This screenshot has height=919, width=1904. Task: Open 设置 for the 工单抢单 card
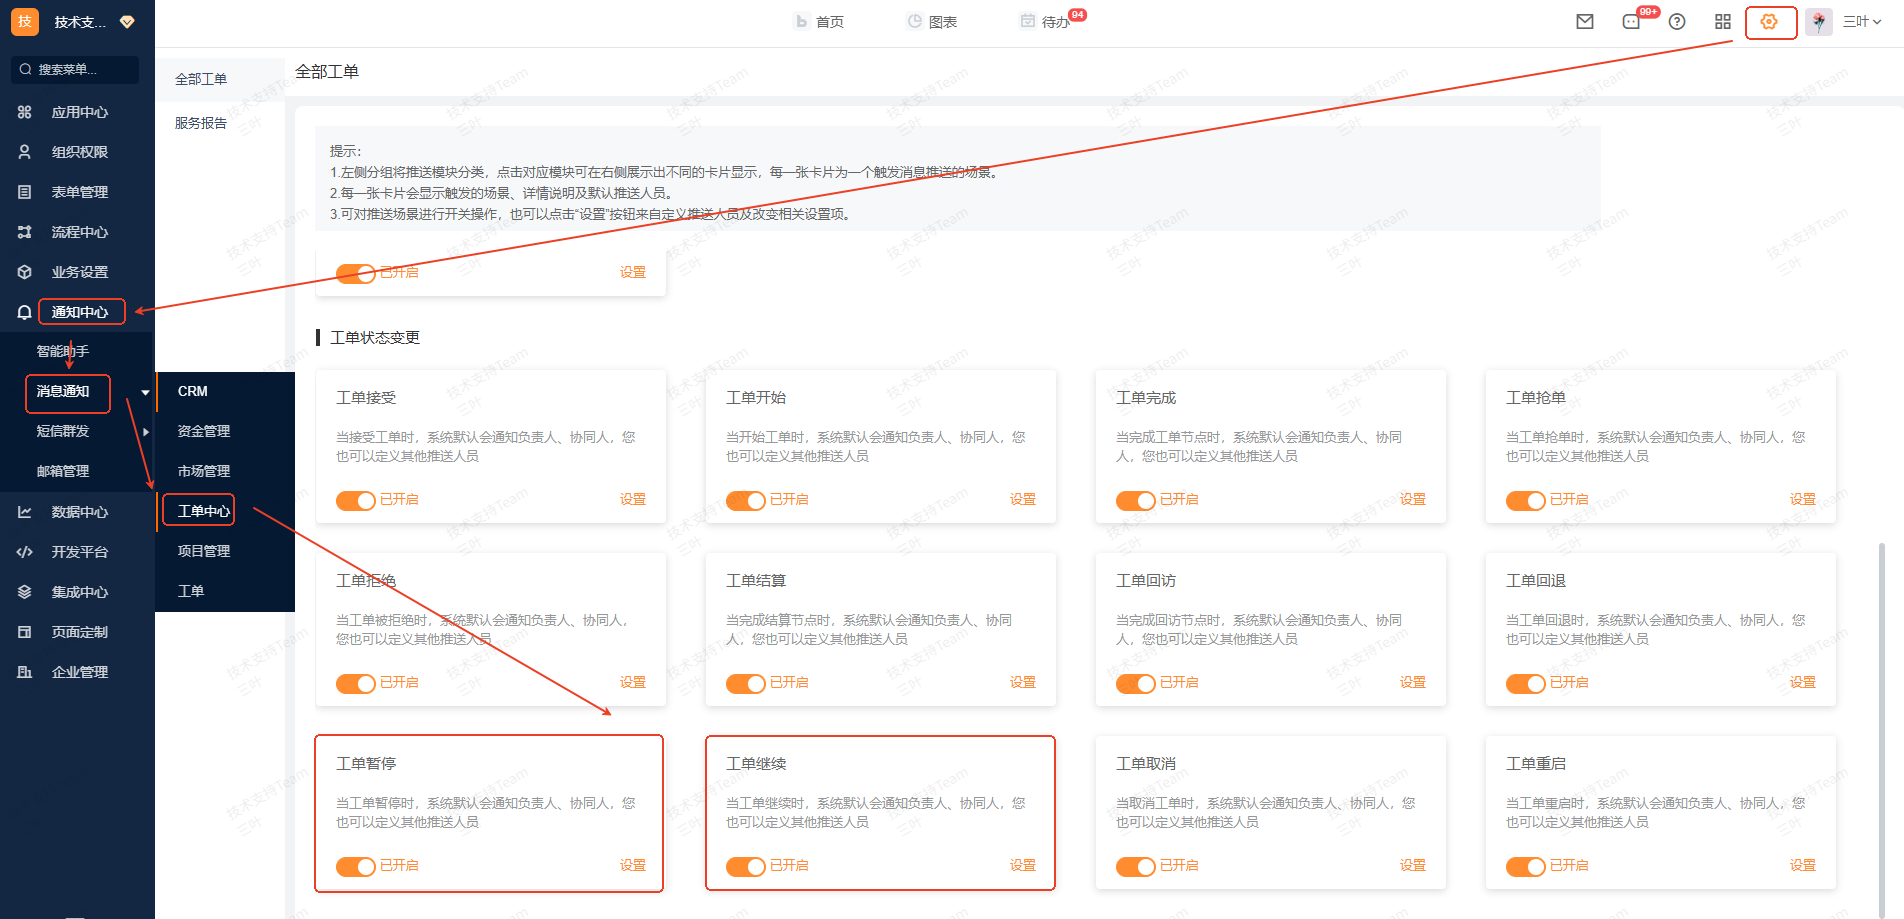click(x=1802, y=499)
